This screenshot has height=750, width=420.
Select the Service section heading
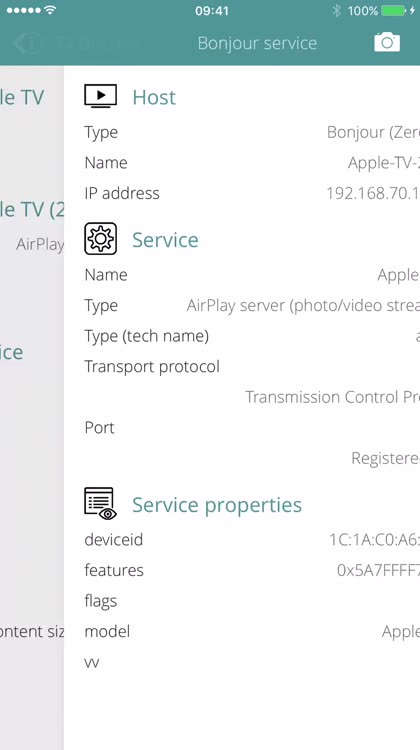[165, 240]
